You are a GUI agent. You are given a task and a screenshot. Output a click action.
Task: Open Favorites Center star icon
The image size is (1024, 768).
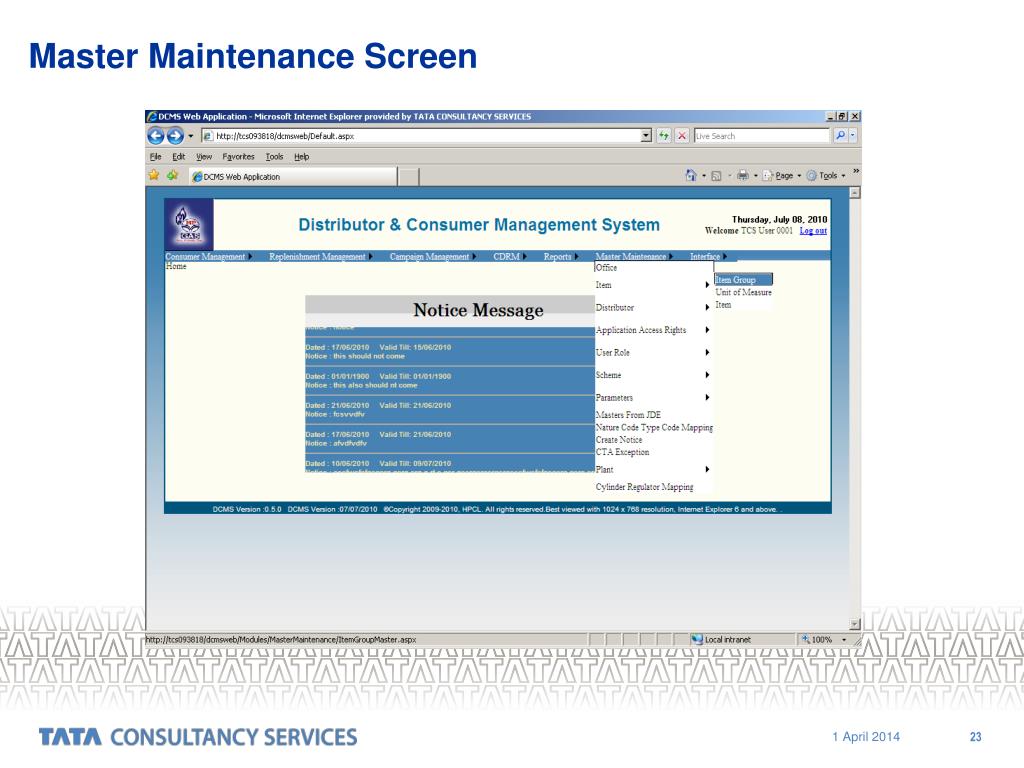click(154, 175)
